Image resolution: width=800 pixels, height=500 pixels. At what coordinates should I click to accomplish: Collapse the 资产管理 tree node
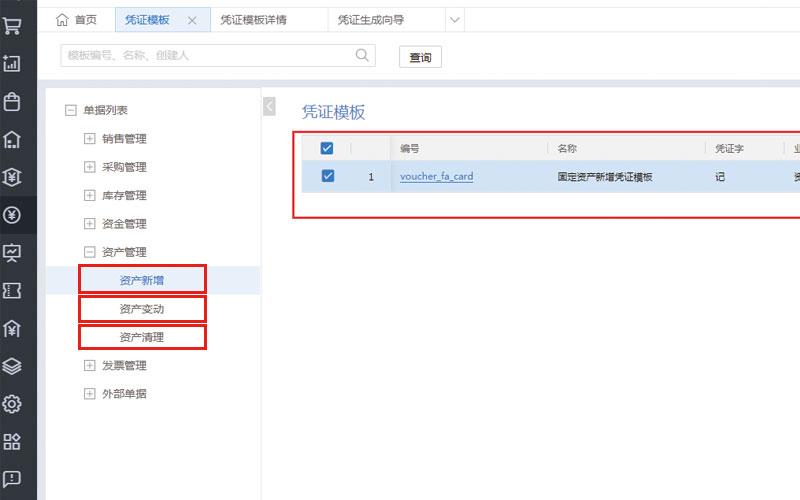90,252
